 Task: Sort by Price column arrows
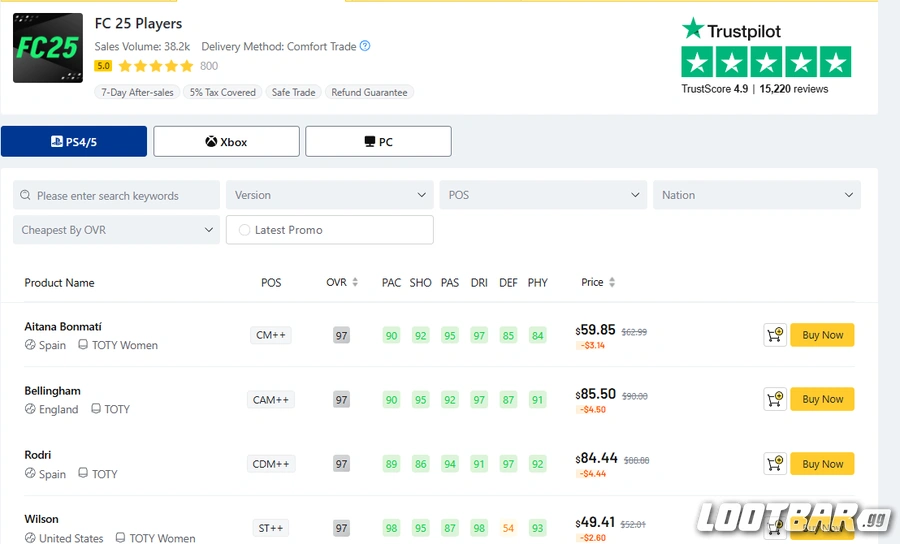[612, 282]
